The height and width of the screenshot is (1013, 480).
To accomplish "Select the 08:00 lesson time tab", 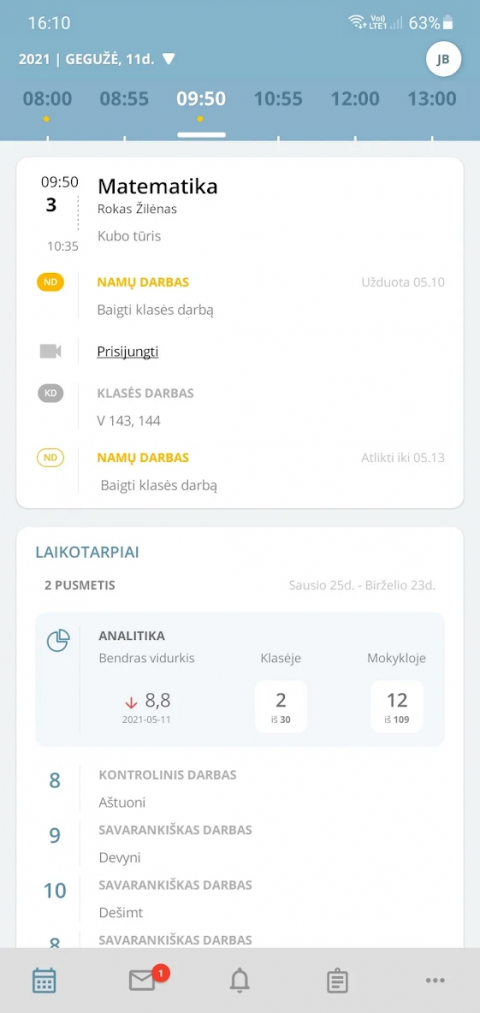I will click(x=48, y=99).
